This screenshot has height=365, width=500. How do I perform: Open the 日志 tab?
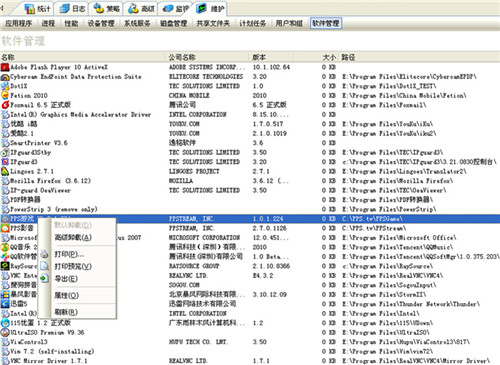coord(72,9)
